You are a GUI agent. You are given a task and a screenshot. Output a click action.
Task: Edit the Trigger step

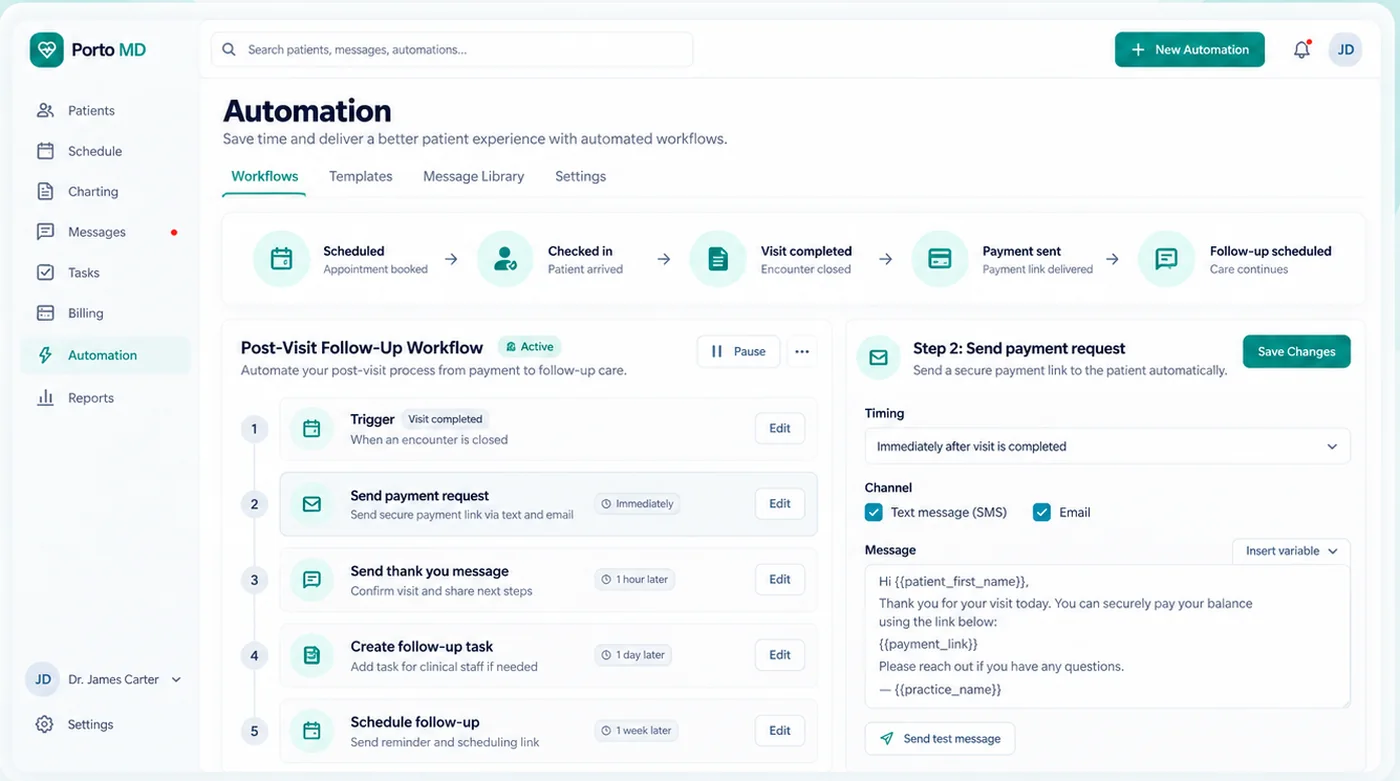(780, 428)
